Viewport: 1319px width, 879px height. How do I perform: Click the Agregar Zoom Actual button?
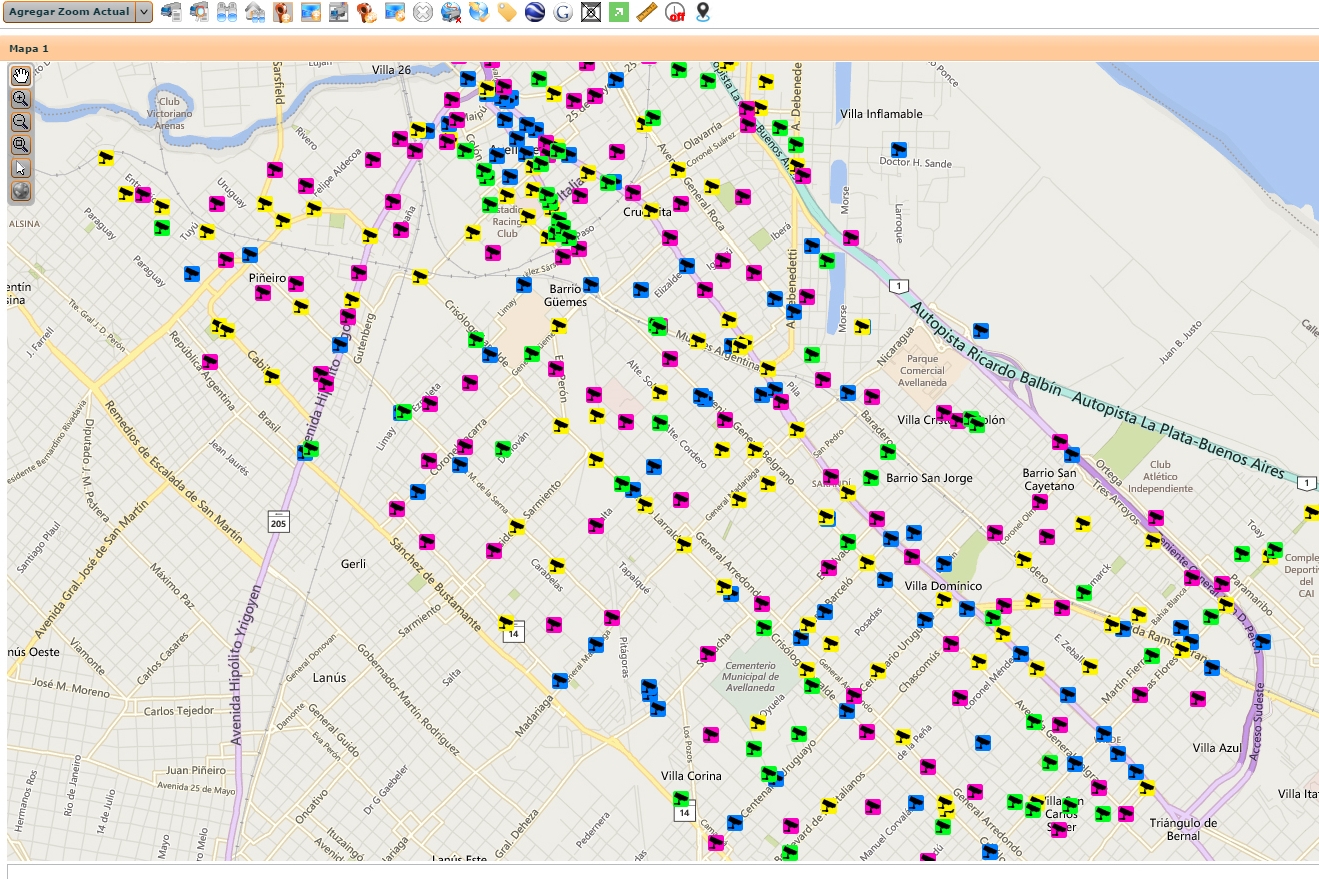coord(69,12)
